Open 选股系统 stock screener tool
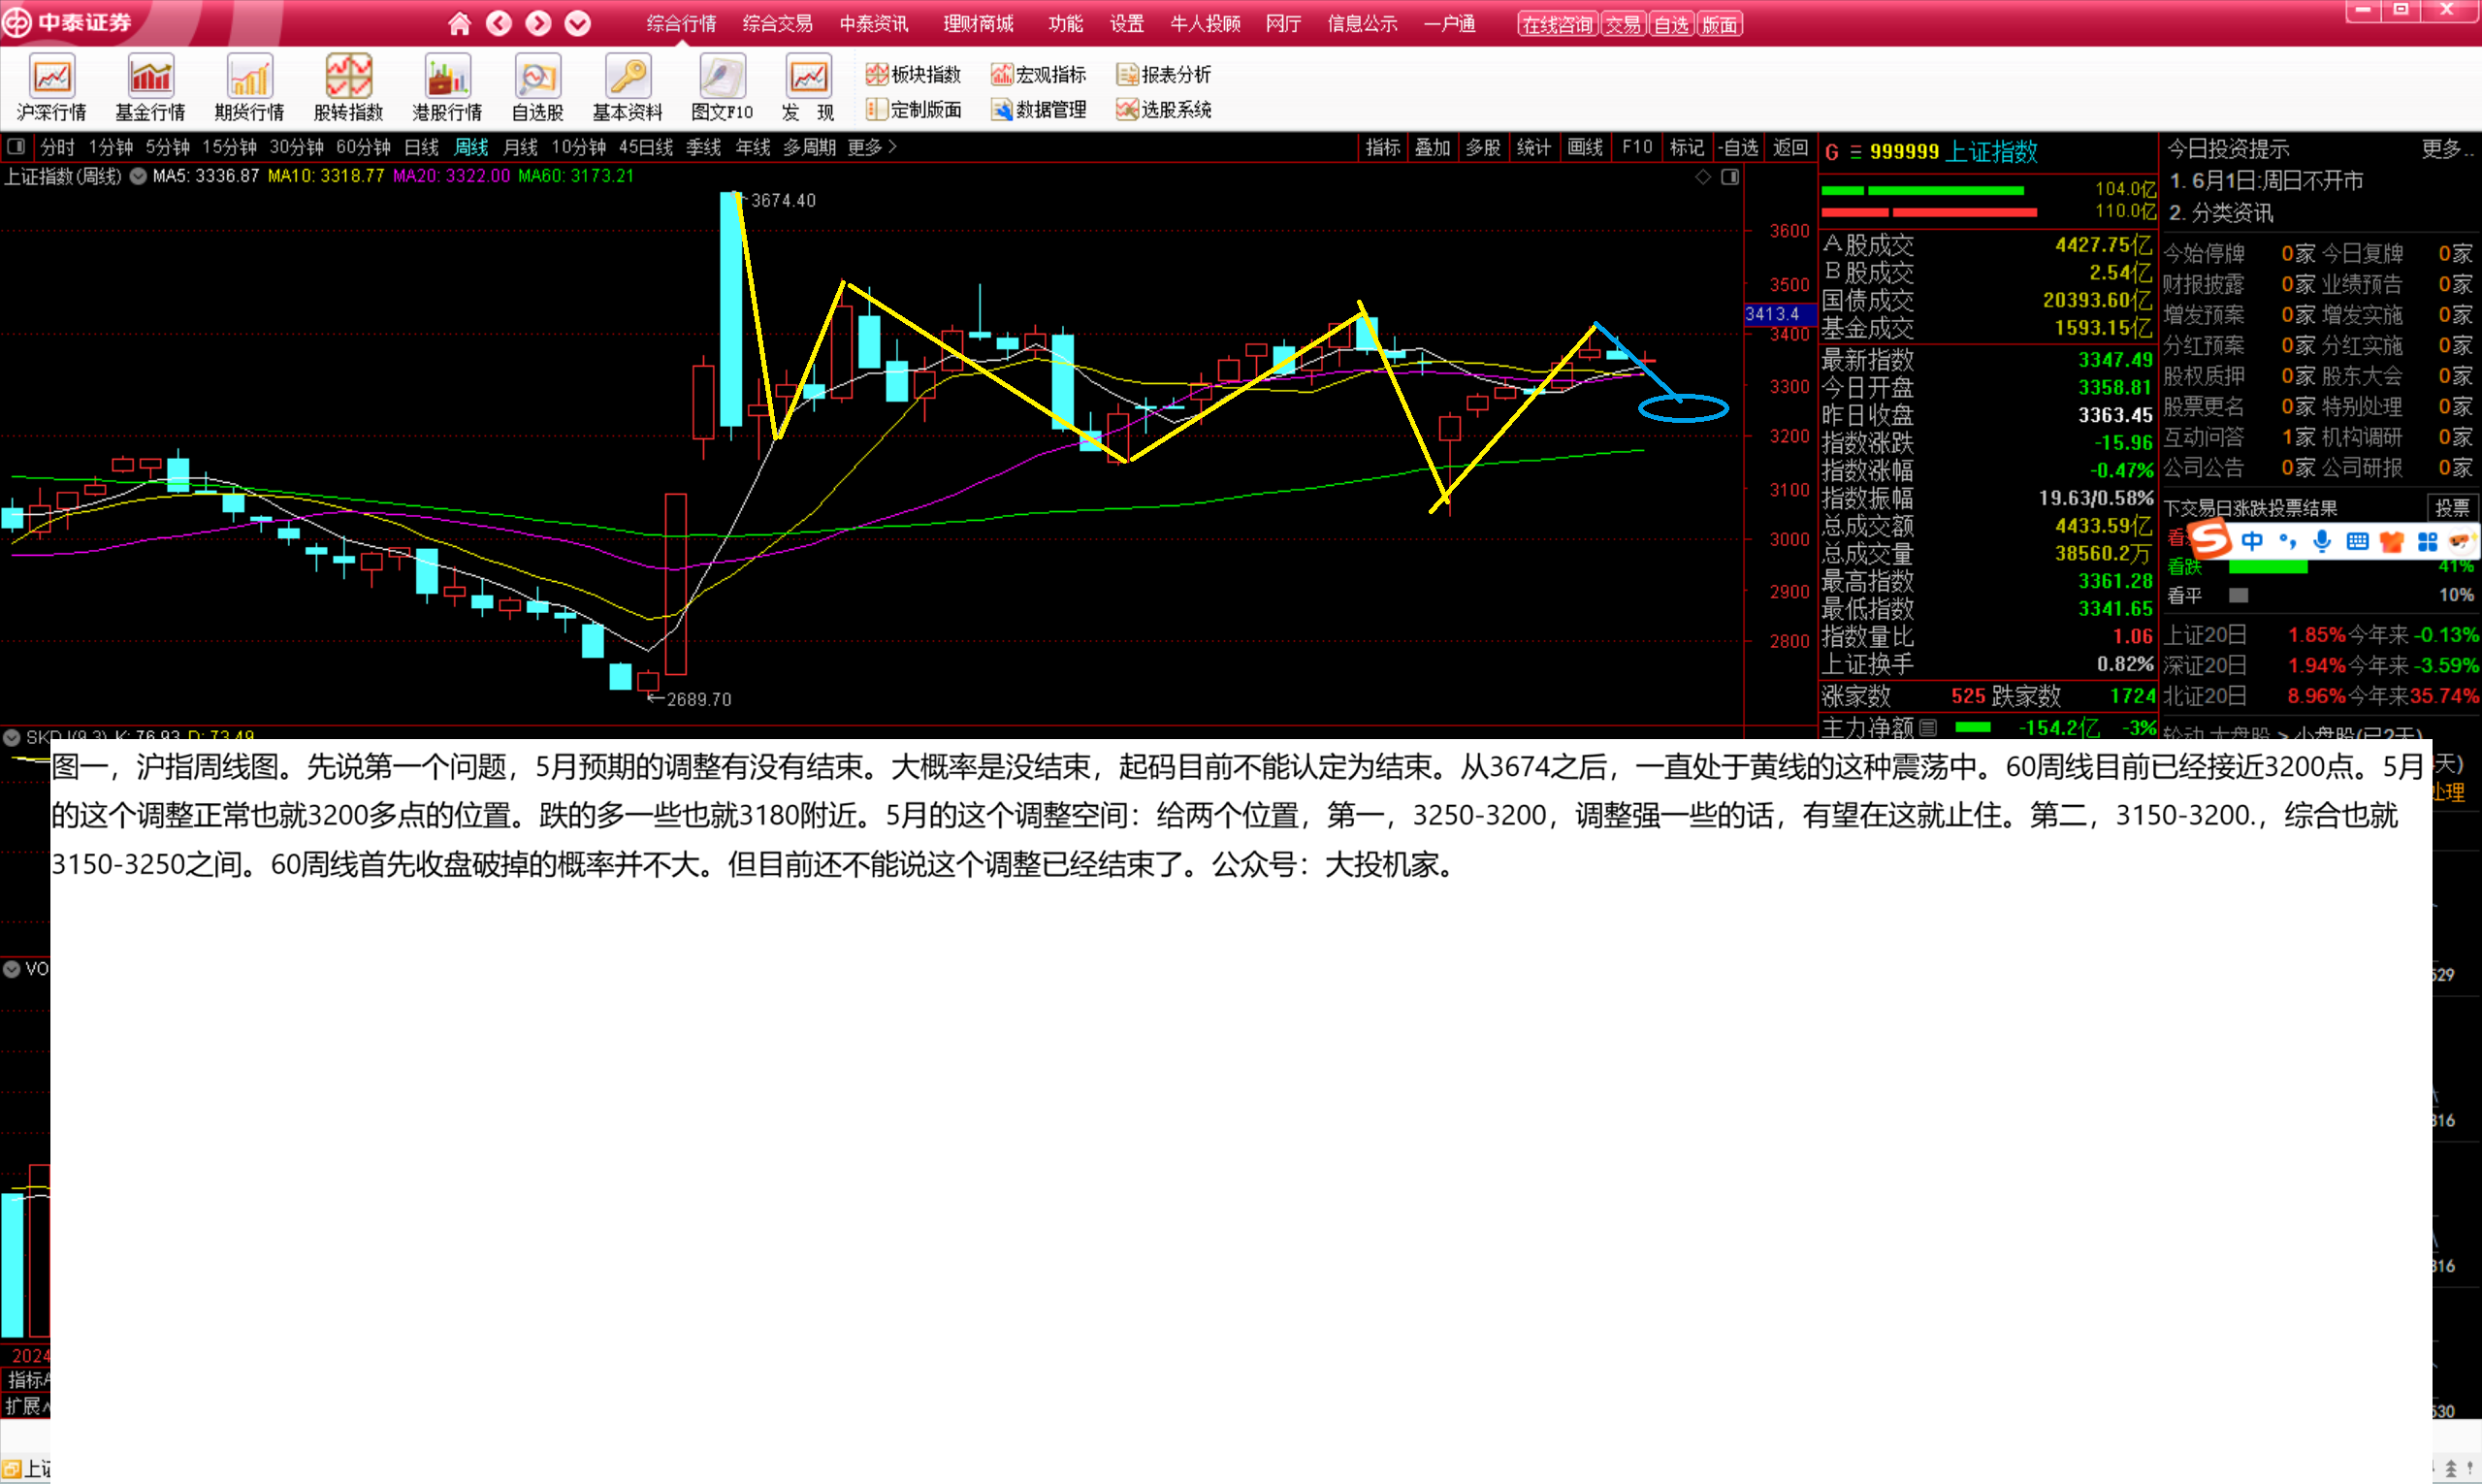 click(1164, 109)
